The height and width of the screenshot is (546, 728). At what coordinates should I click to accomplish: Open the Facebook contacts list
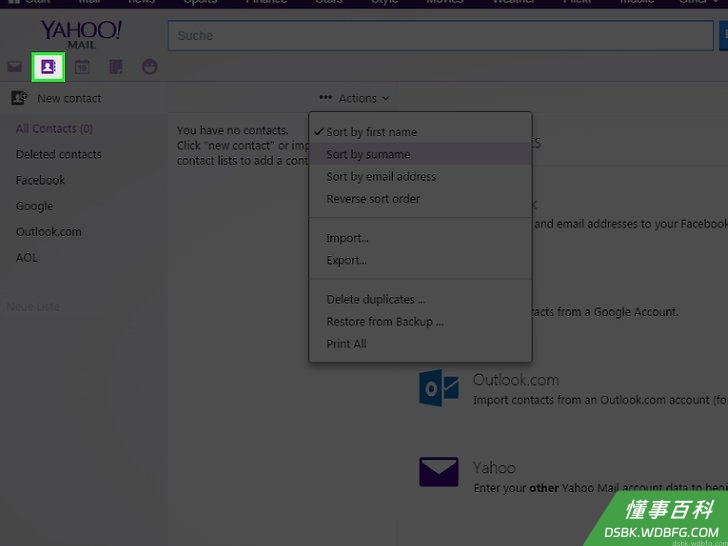(40, 180)
